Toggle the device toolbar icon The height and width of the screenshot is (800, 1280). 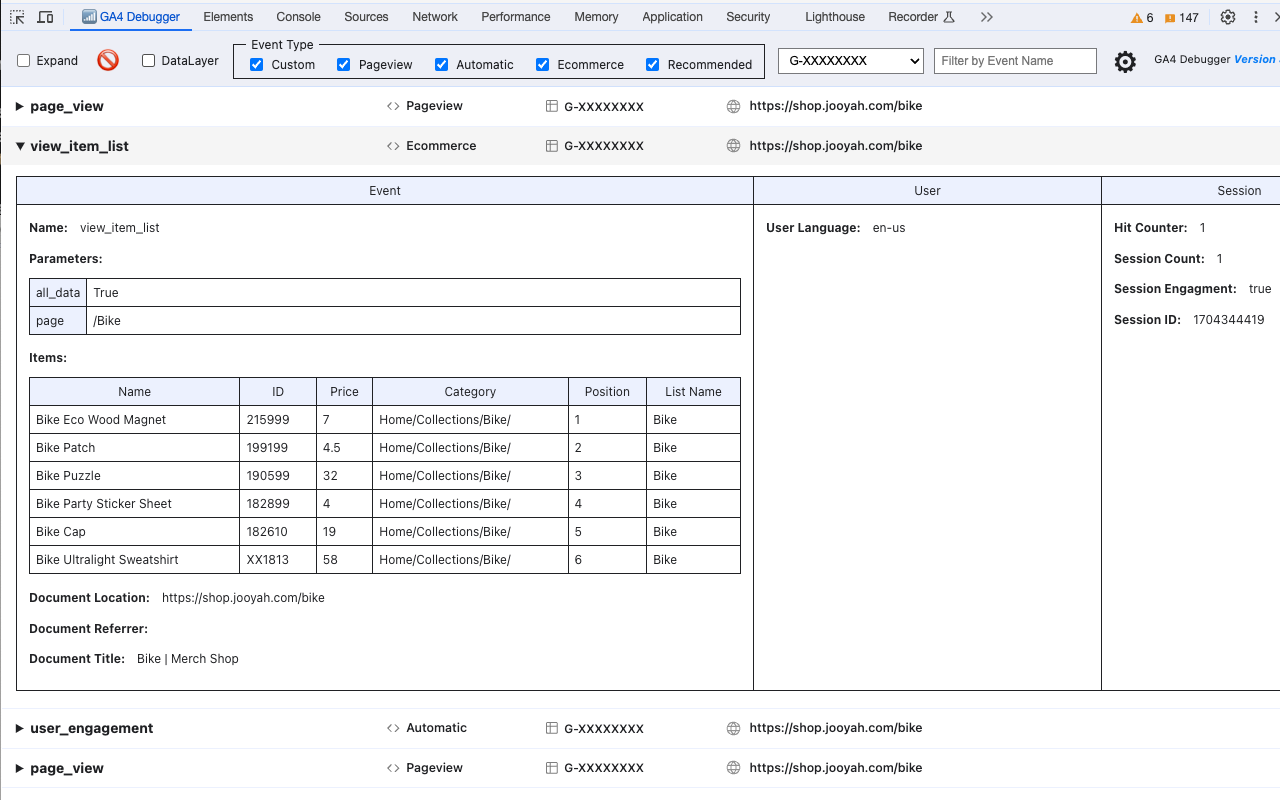[44, 17]
